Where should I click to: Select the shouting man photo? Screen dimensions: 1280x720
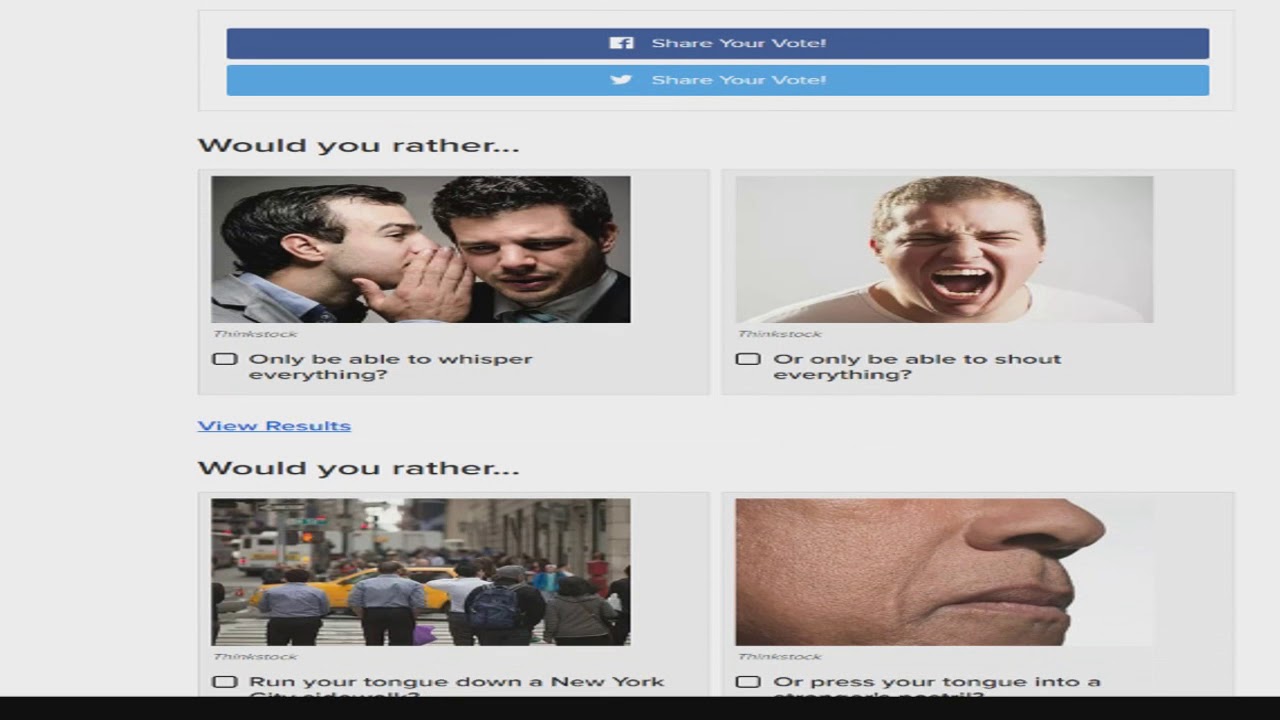click(x=944, y=250)
